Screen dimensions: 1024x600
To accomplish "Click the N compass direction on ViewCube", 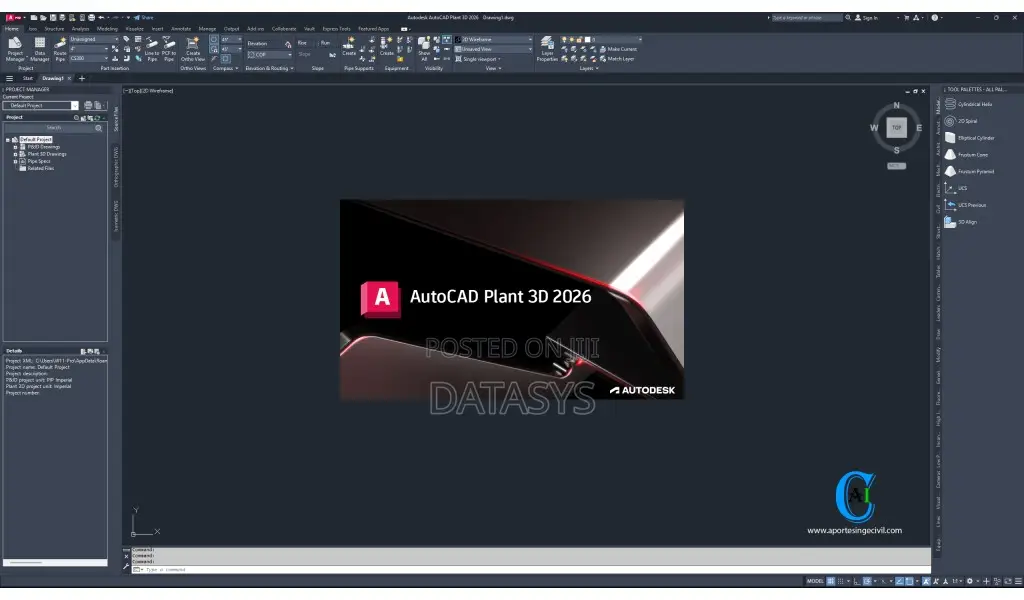I will 897,105.
